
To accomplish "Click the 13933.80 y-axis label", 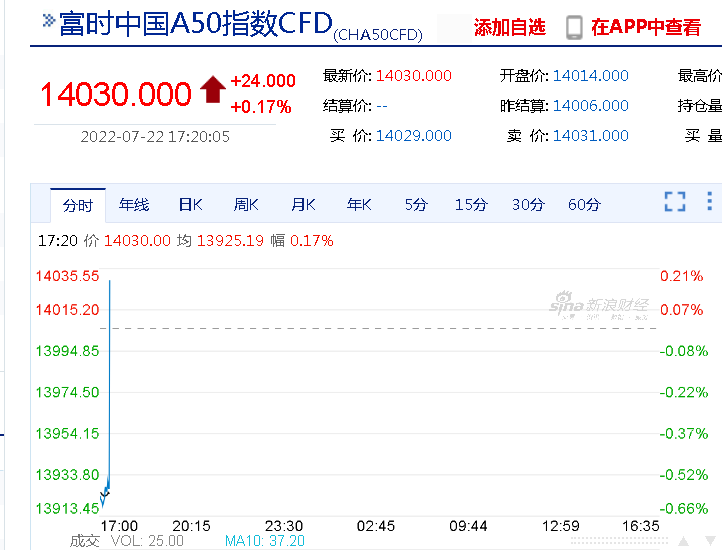I will click(68, 474).
